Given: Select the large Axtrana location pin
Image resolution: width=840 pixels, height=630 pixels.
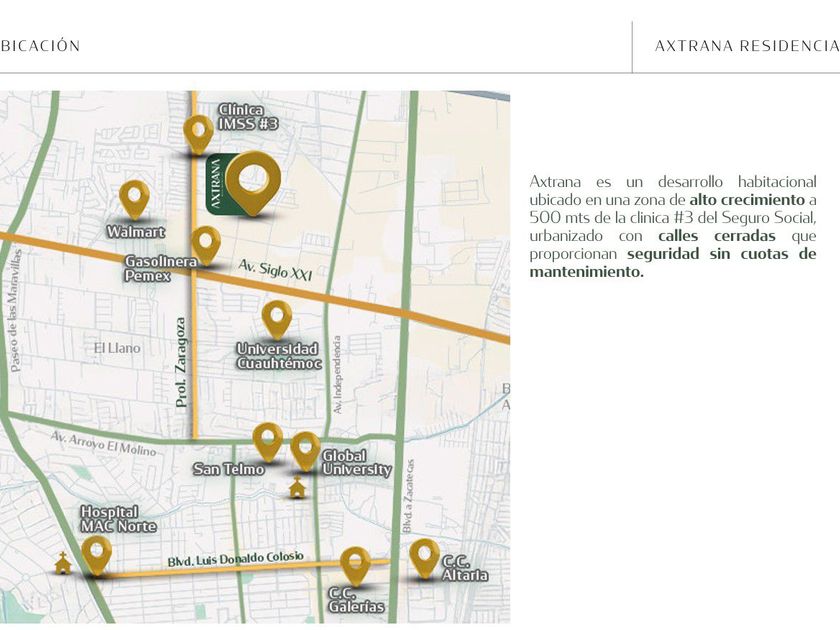Looking at the screenshot, I should tap(253, 183).
